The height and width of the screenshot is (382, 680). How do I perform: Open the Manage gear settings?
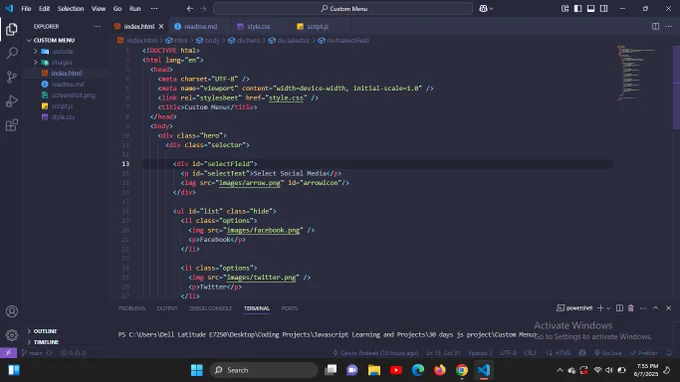(12, 335)
